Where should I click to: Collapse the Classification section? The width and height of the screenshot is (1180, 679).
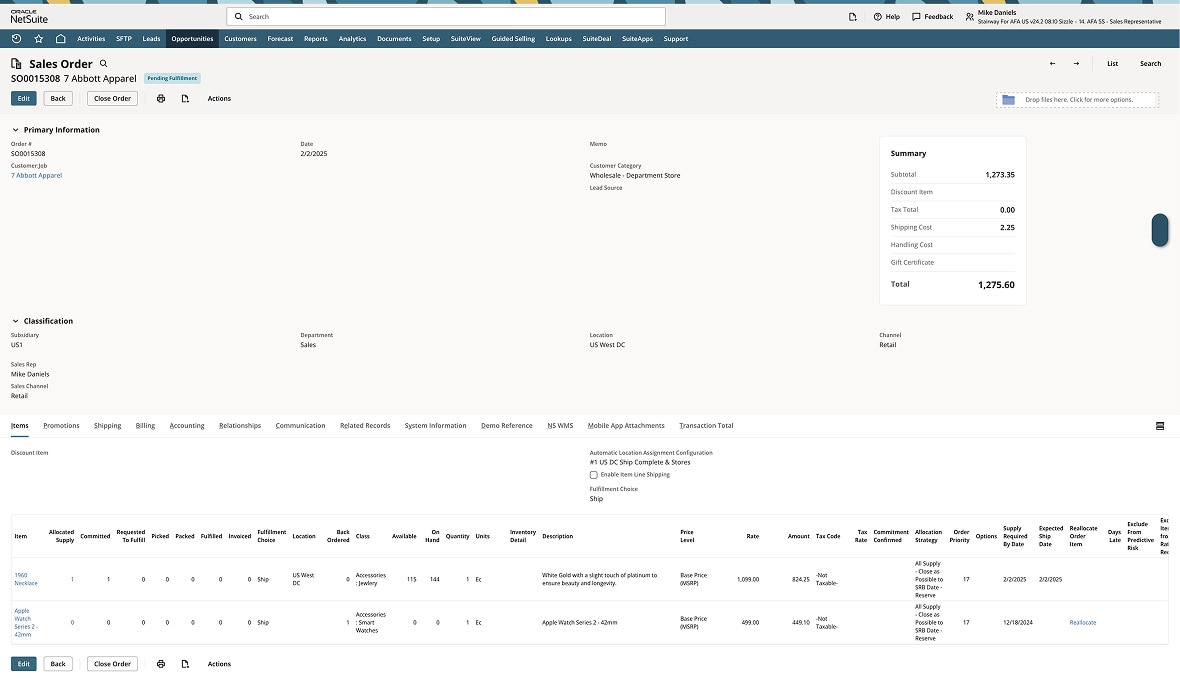click(14, 320)
